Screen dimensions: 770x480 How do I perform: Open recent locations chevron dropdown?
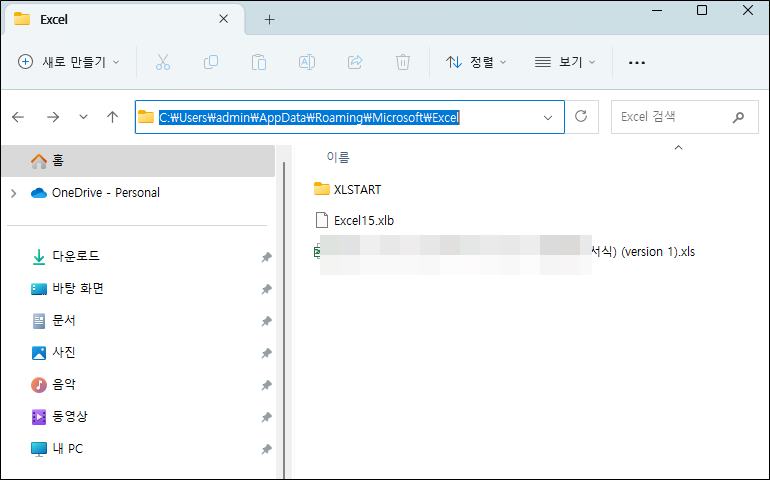pos(83,117)
